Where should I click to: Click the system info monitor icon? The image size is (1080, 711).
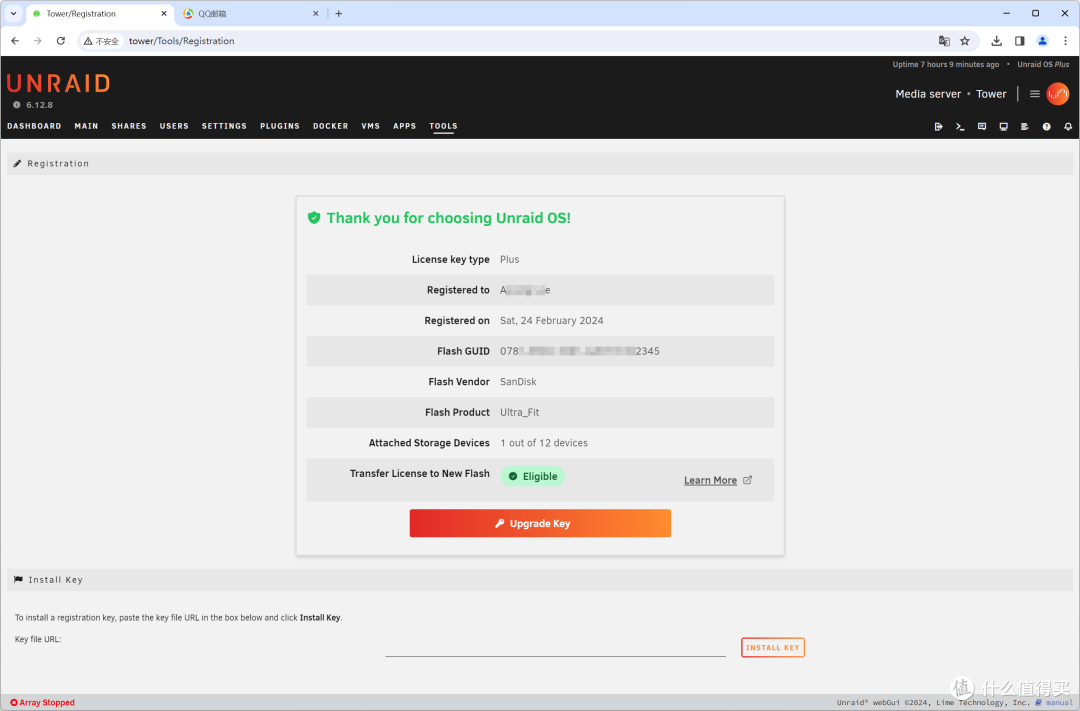click(1003, 127)
